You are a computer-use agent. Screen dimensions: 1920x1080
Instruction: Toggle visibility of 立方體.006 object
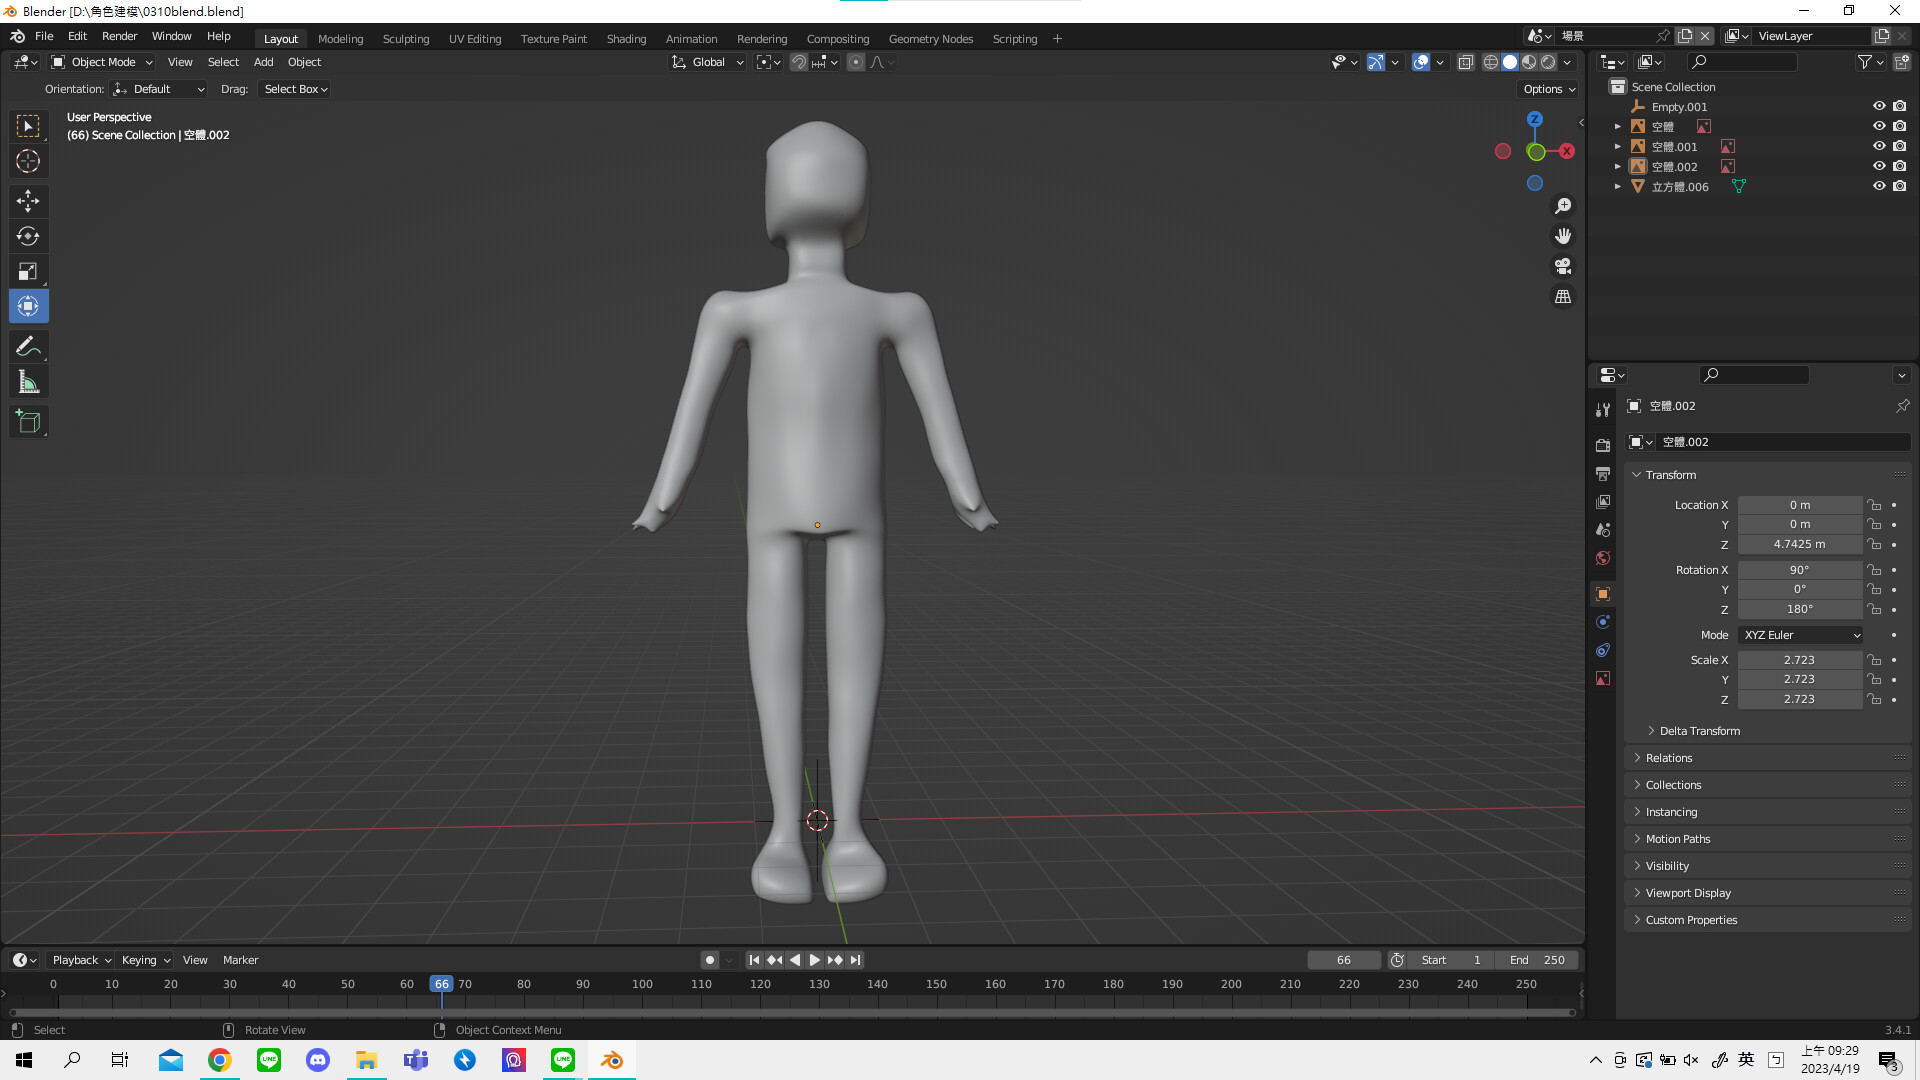(1879, 186)
